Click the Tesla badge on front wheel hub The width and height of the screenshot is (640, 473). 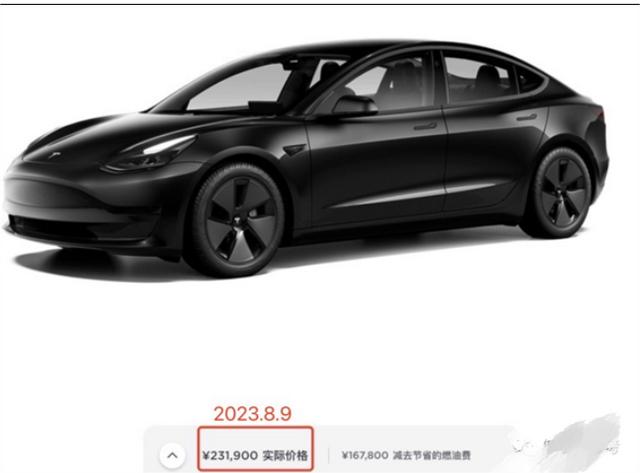[239, 224]
